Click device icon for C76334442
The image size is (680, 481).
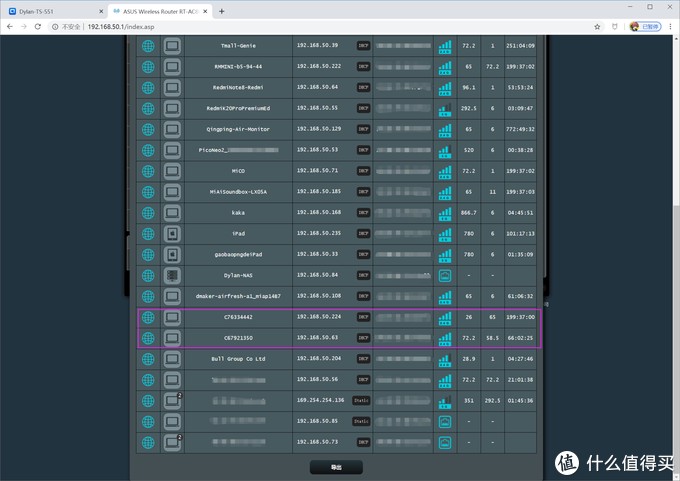[x=172, y=317]
